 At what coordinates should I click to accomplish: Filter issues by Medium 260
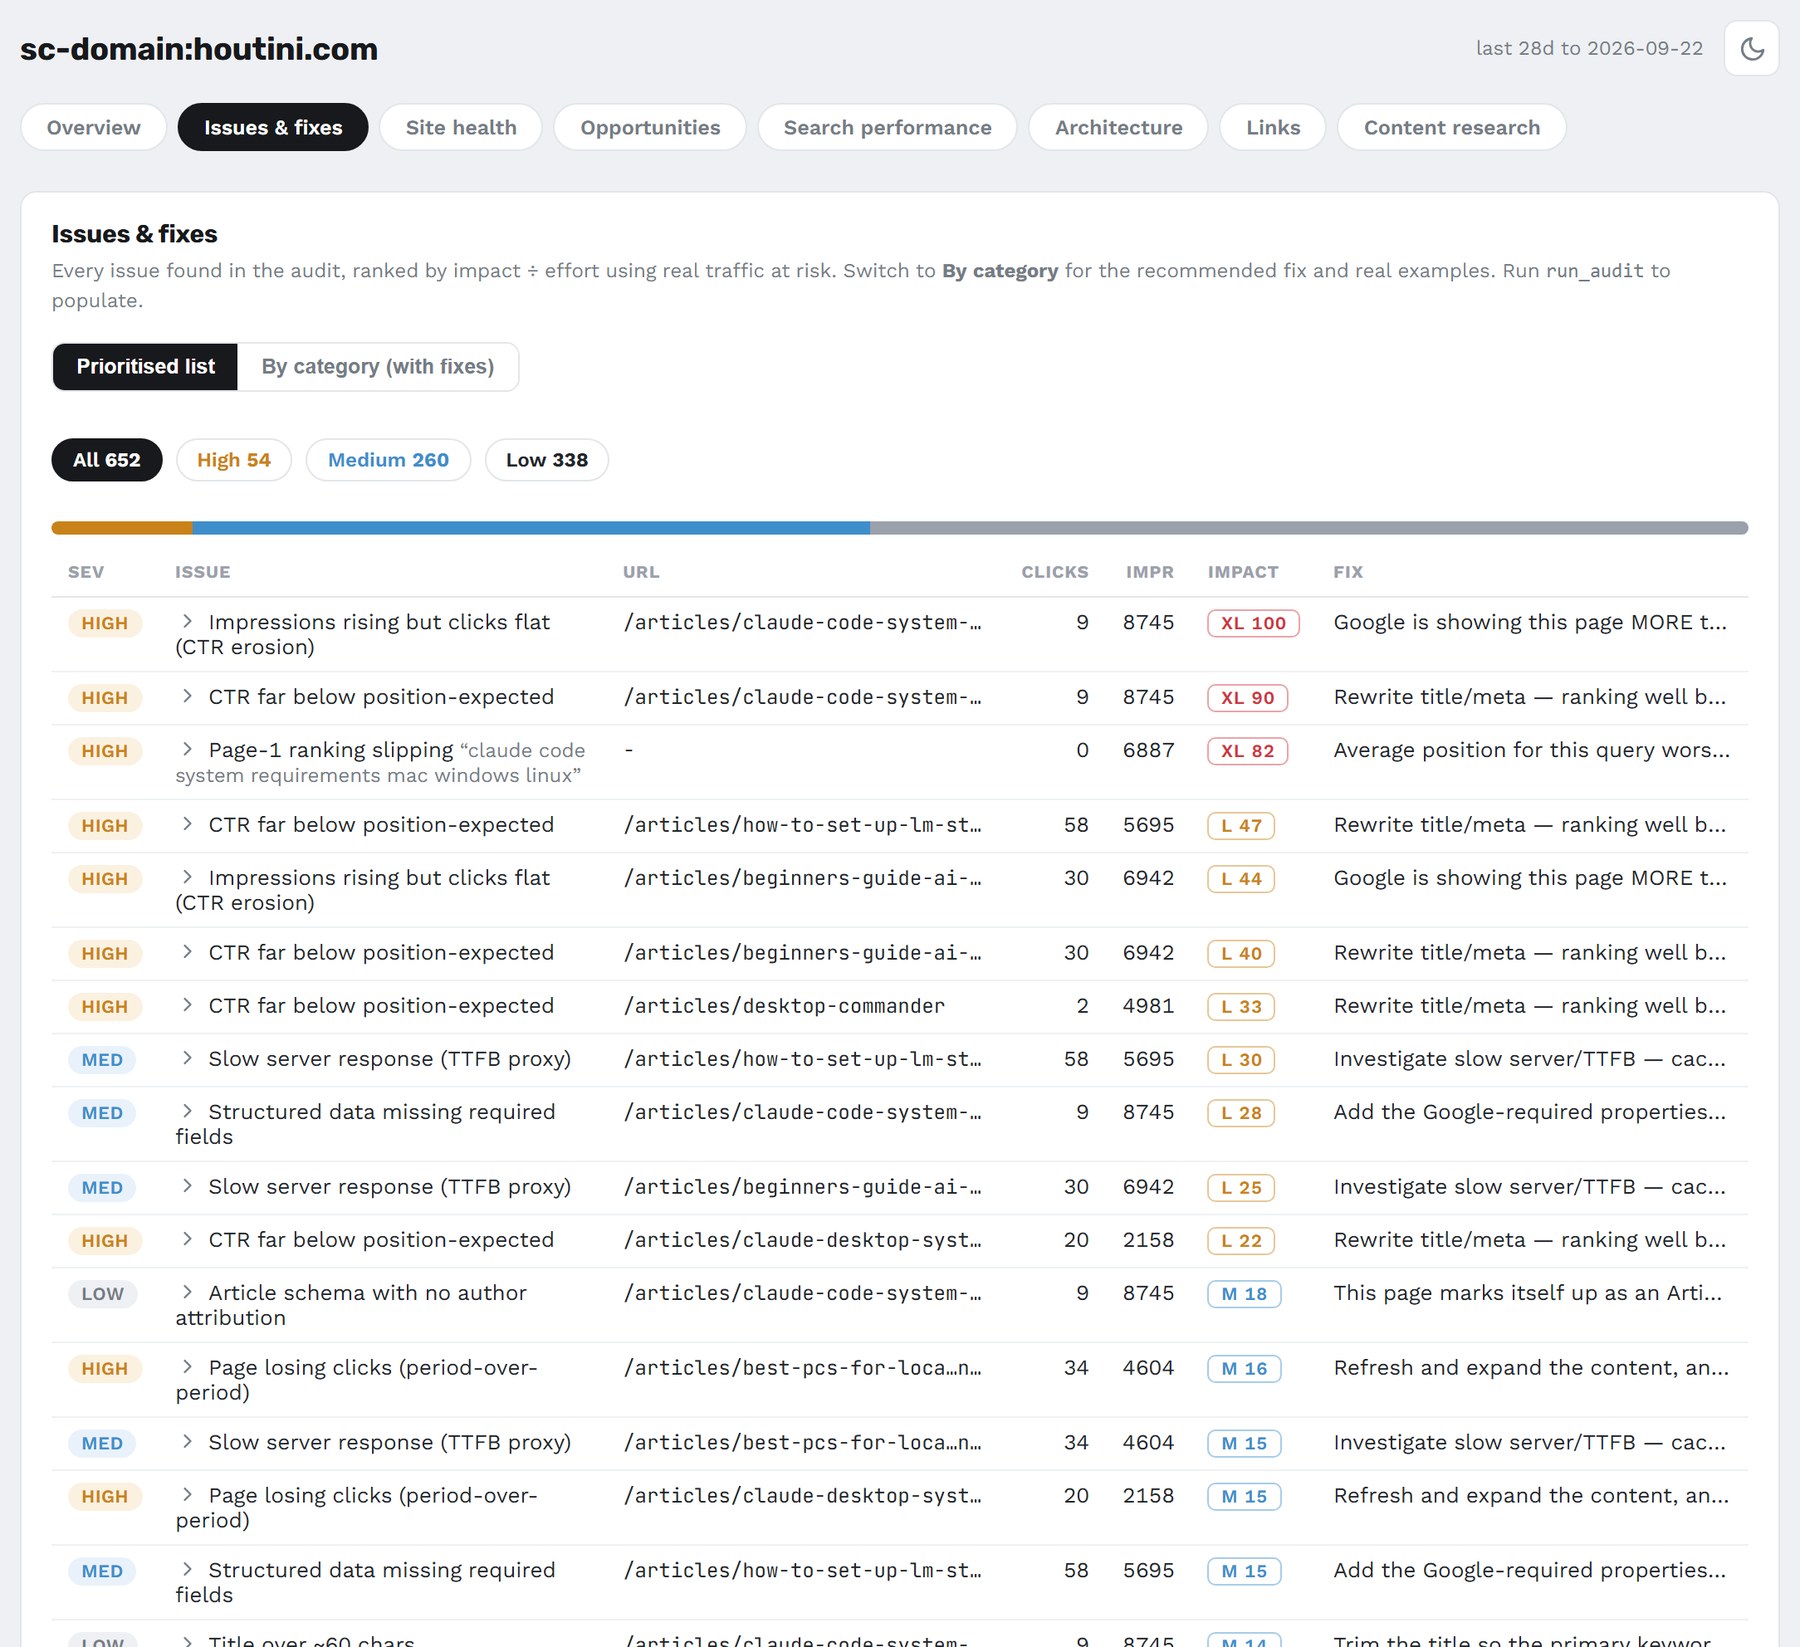coord(388,460)
